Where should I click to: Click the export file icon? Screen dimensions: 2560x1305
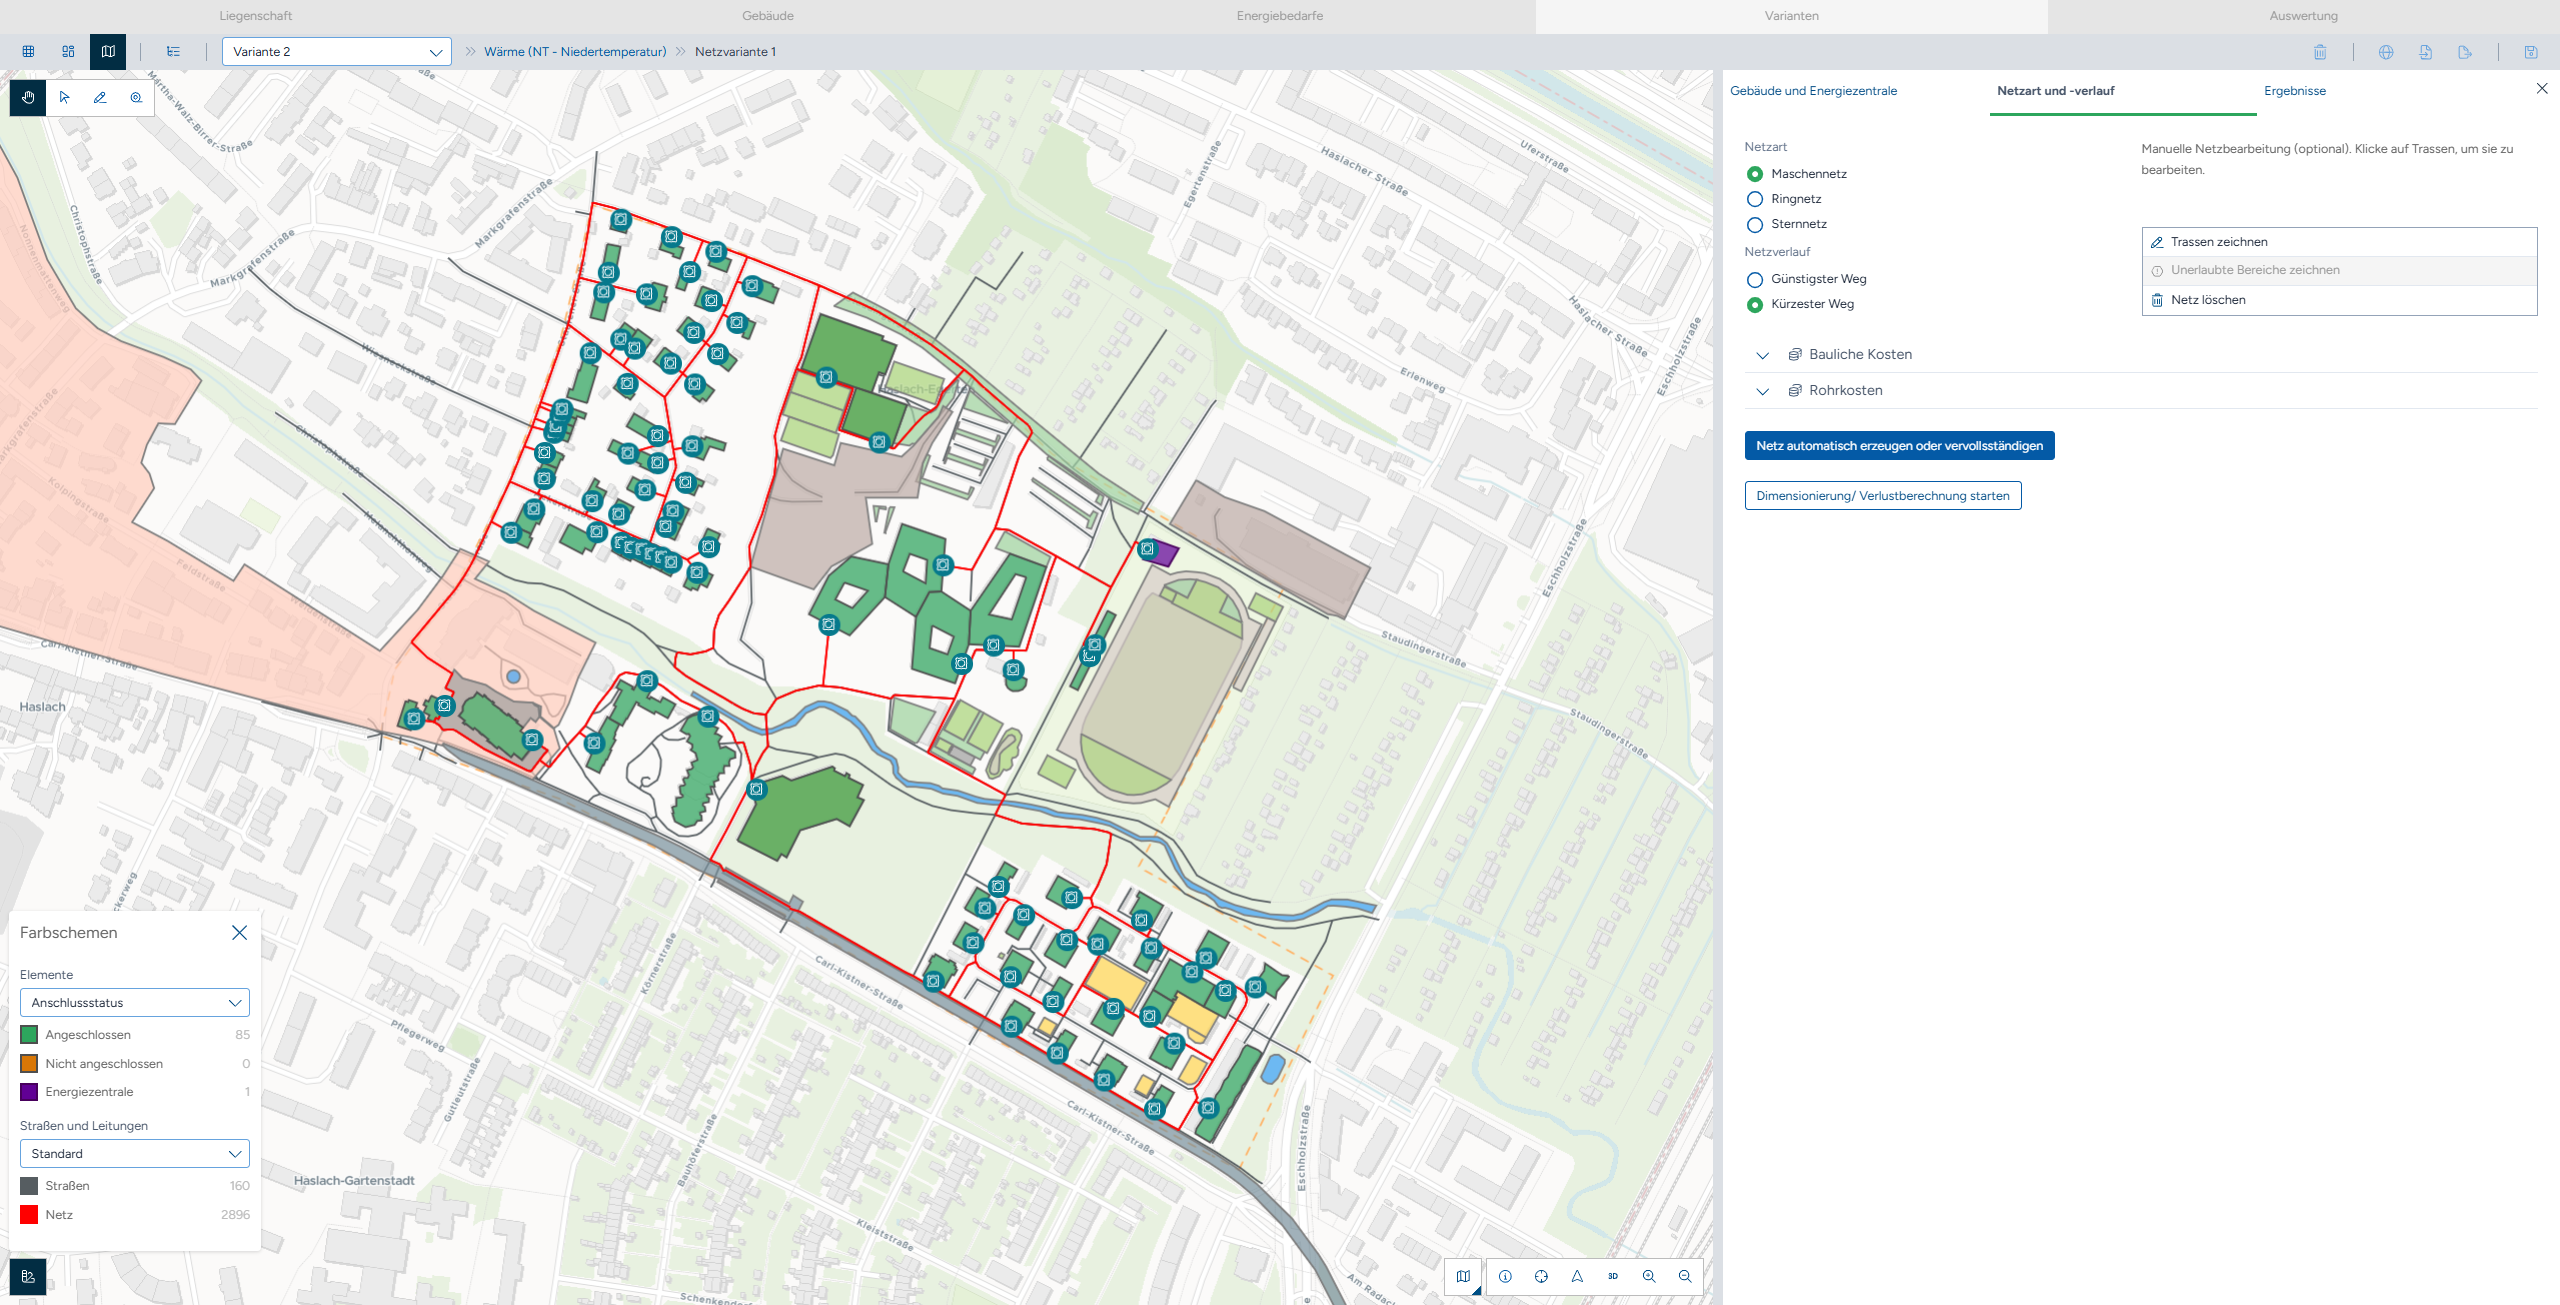[2465, 52]
